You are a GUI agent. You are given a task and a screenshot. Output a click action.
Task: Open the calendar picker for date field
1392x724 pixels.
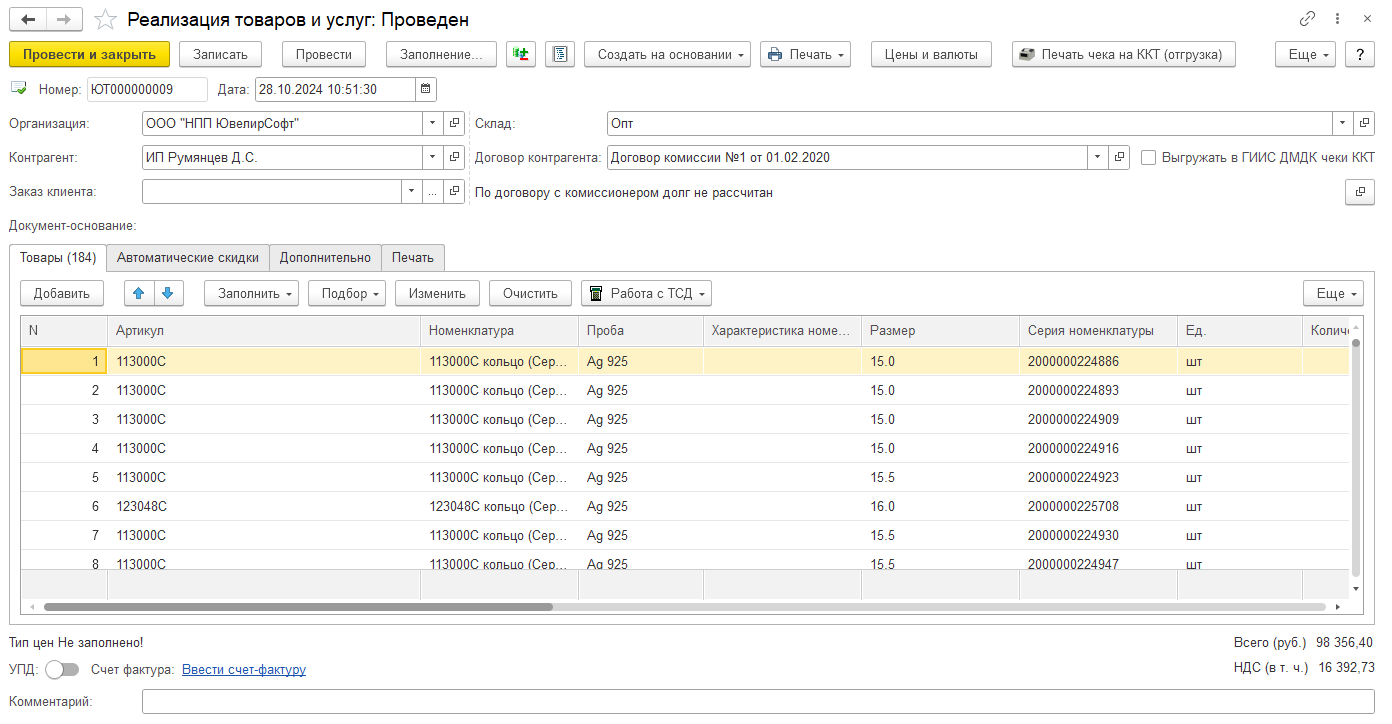[425, 89]
